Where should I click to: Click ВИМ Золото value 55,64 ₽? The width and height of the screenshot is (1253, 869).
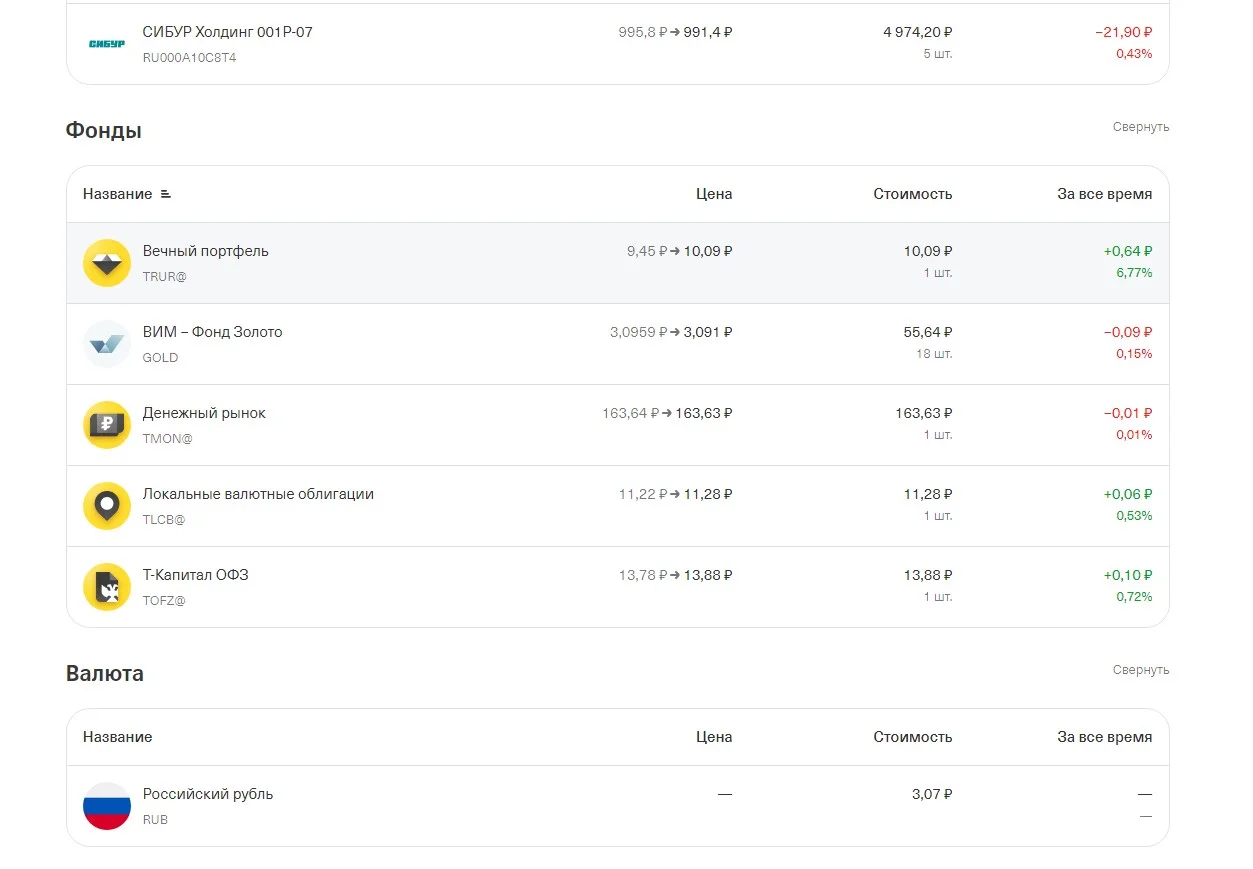[x=928, y=332]
